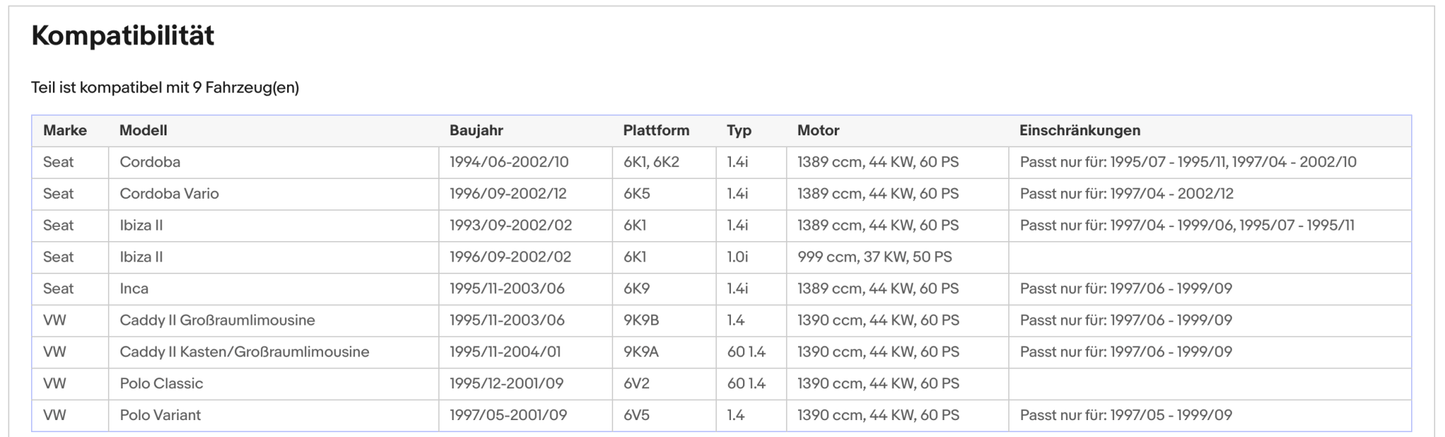Image resolution: width=1445 pixels, height=437 pixels.
Task: Select the Caddy II Kasten/Großraumlimousine cell
Action: (x=244, y=352)
